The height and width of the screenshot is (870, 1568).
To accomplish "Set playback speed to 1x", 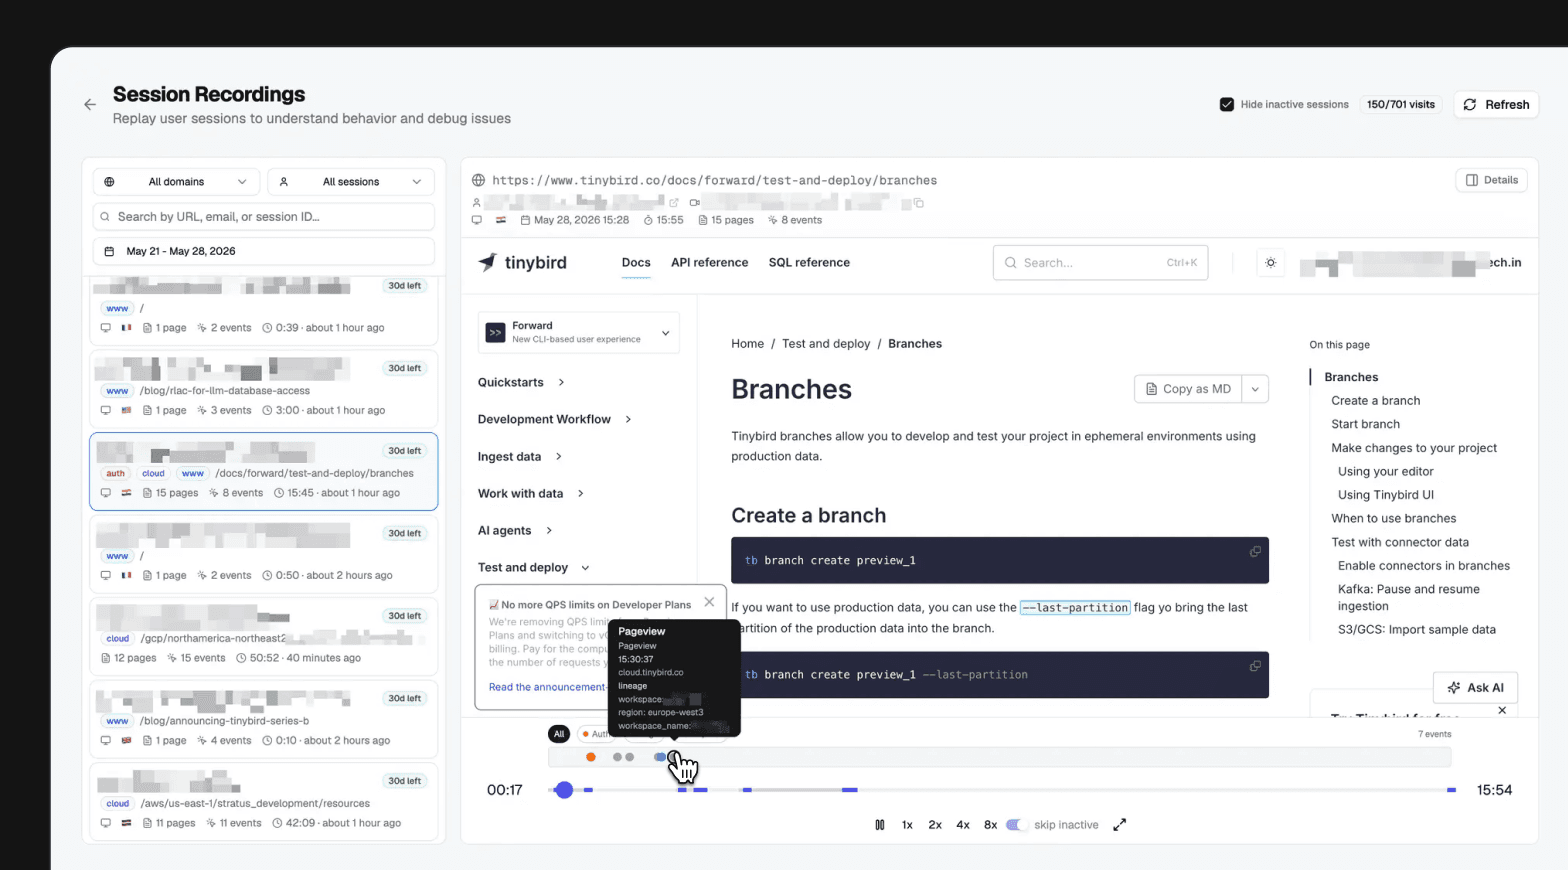I will tap(907, 825).
